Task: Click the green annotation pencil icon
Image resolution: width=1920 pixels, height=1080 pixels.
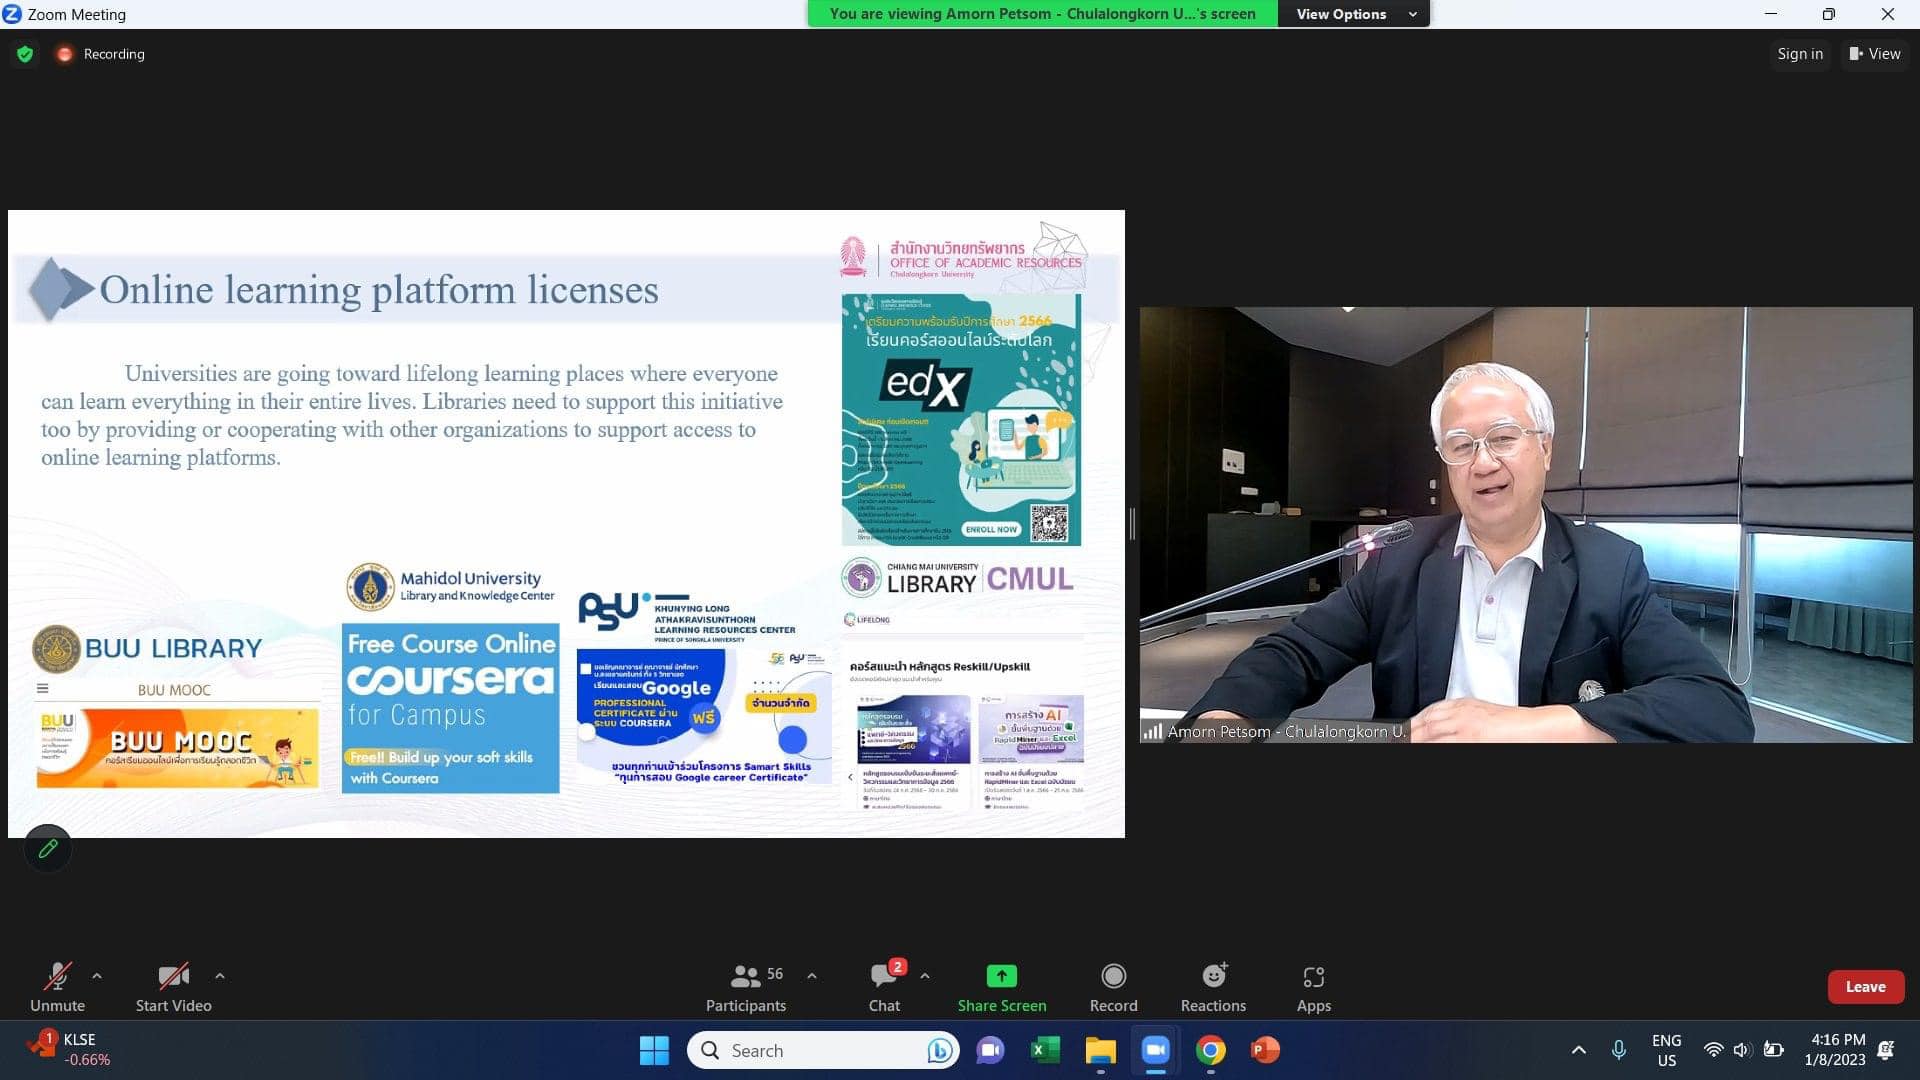Action: [x=48, y=849]
